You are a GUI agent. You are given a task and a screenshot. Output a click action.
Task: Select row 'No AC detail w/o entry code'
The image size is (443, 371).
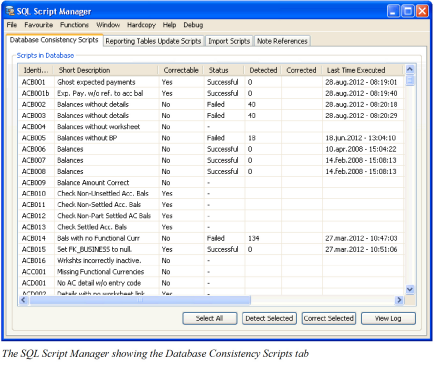click(211, 283)
